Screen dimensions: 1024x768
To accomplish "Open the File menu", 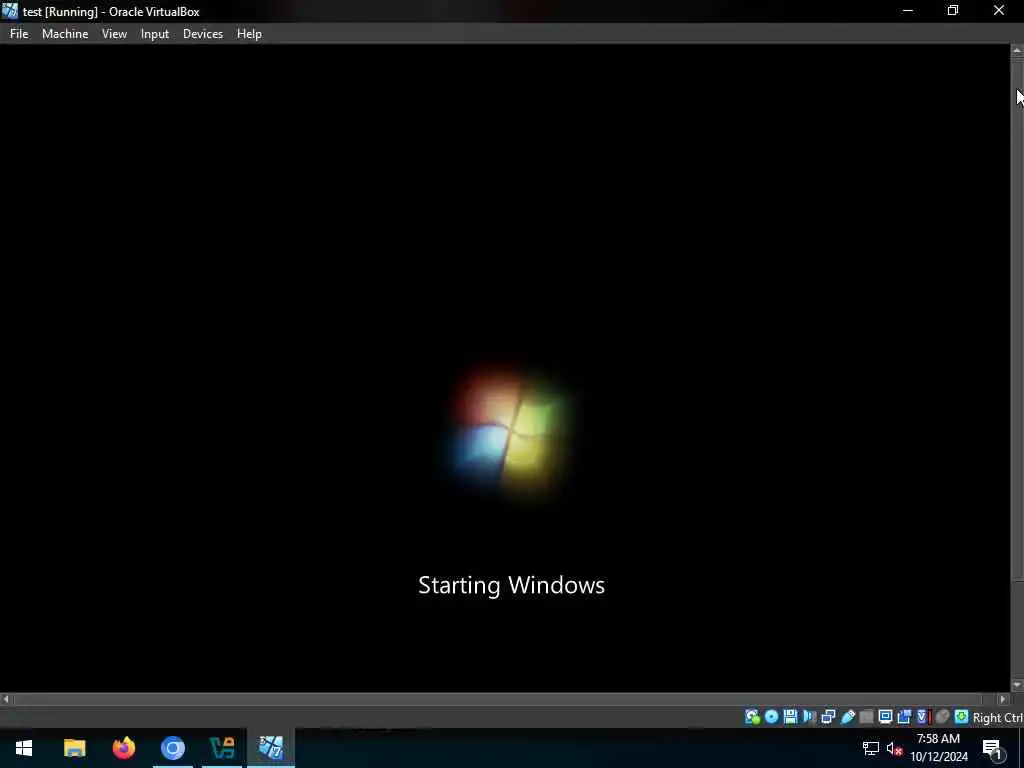I will 19,34.
